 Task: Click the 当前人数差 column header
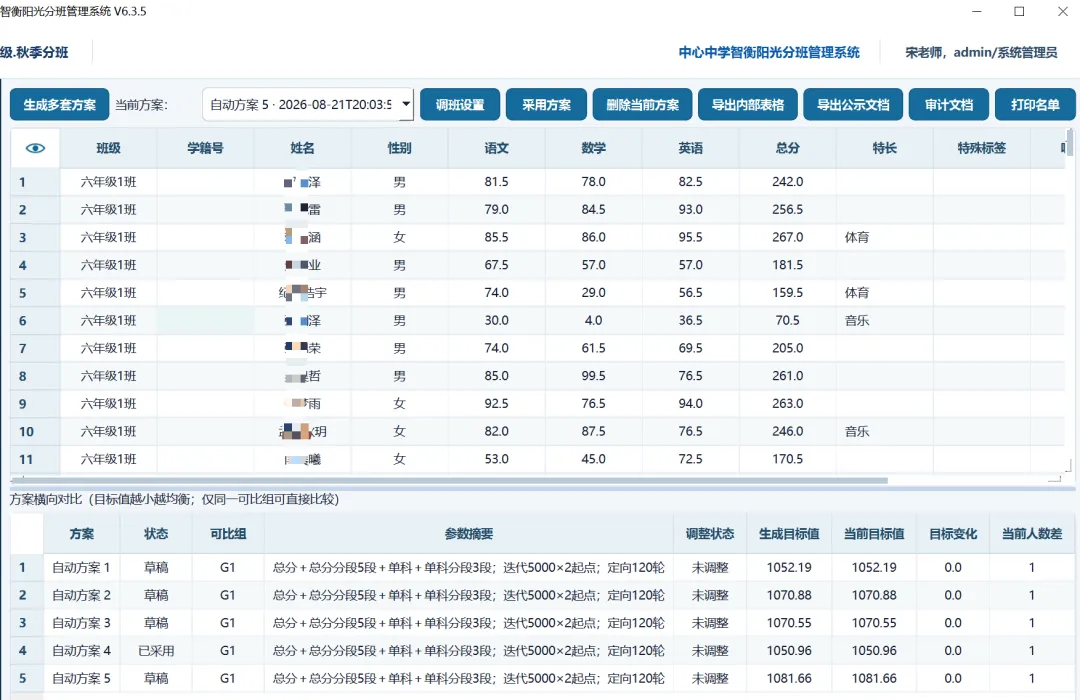click(1032, 534)
